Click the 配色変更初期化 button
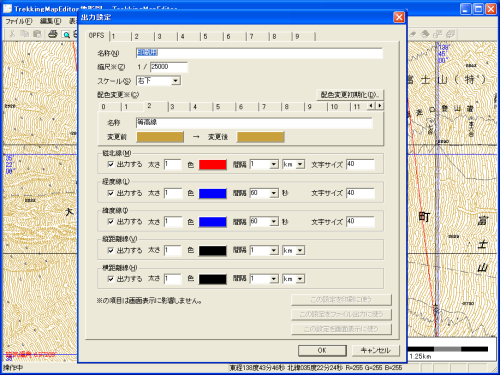Screen dimensions: 500x375 (350, 95)
